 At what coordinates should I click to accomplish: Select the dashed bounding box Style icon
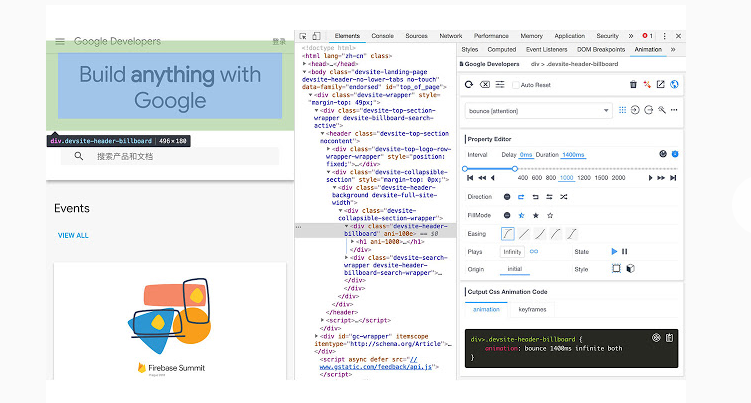(616, 268)
